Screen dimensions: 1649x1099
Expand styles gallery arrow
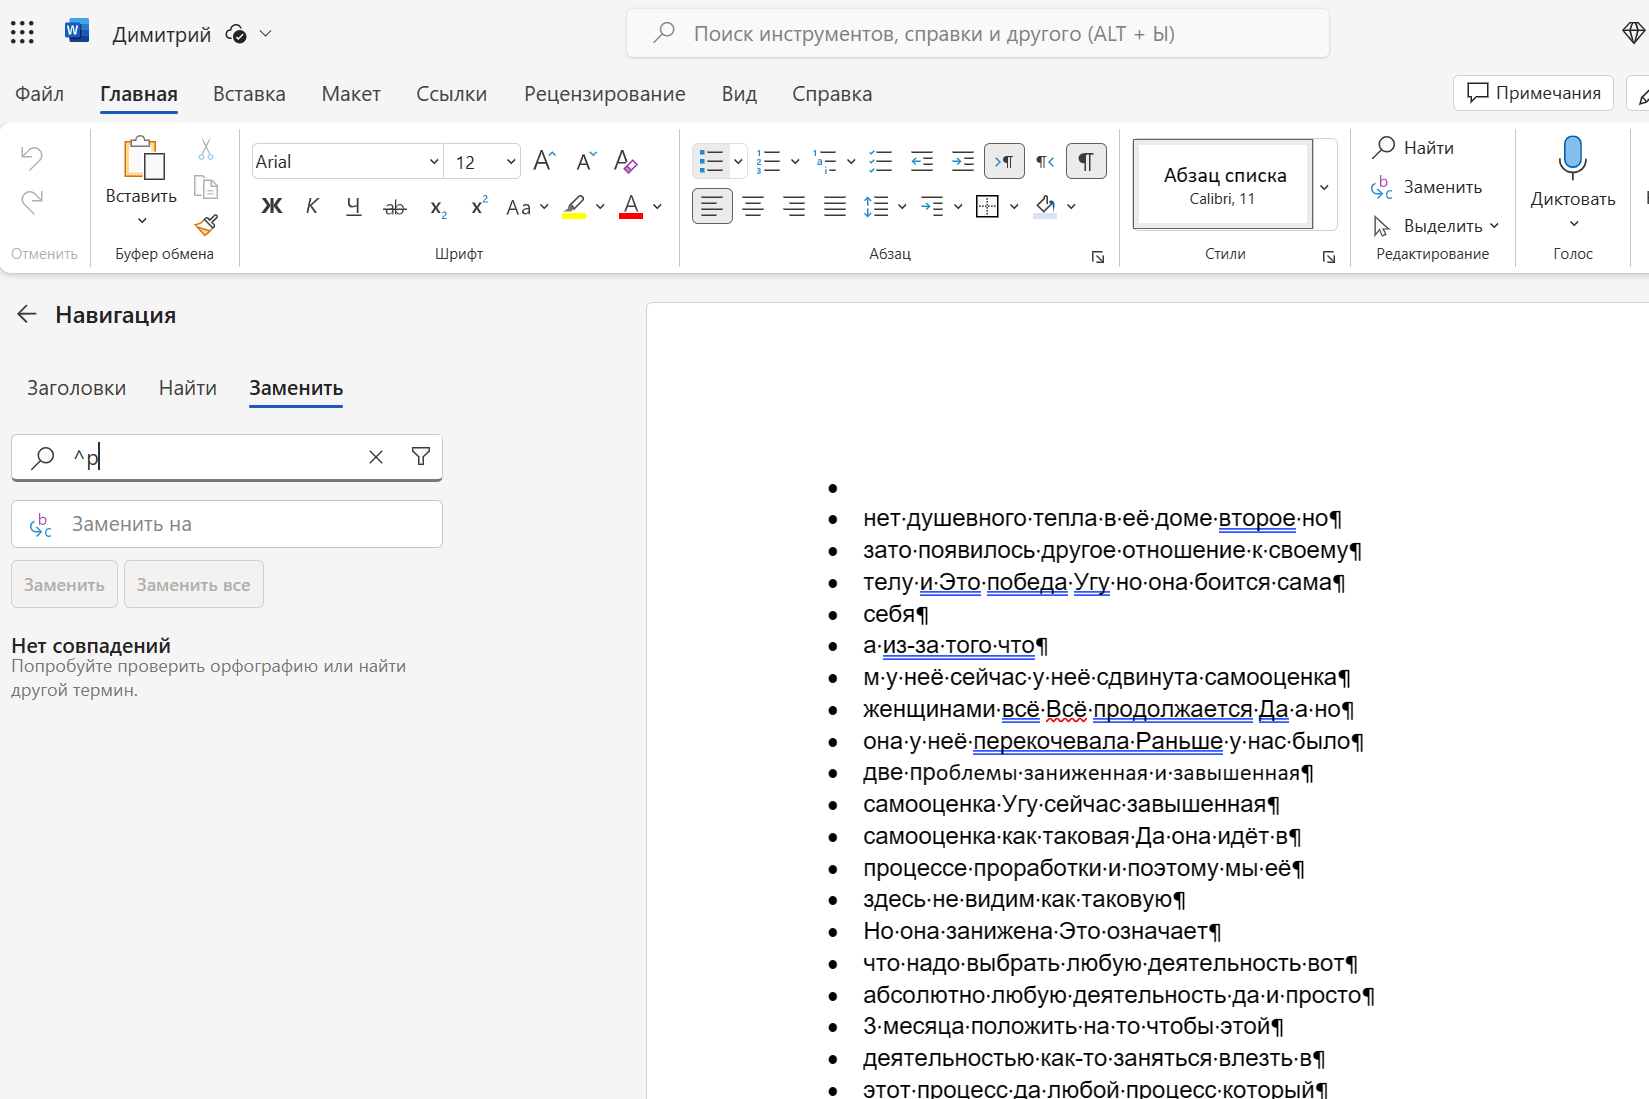point(1325,187)
